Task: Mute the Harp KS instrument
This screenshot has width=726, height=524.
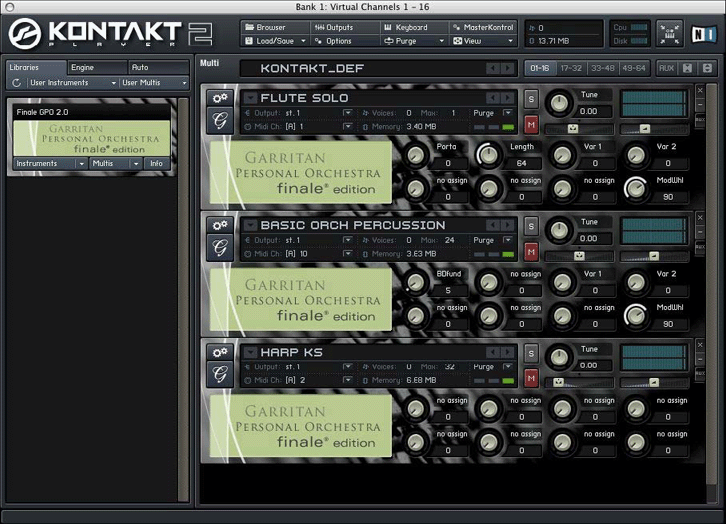Action: click(531, 379)
